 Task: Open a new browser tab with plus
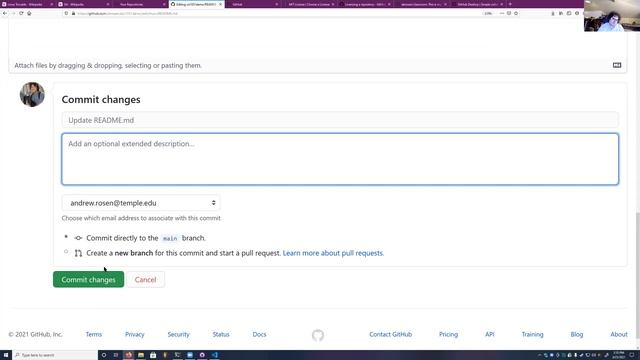[x=510, y=4]
